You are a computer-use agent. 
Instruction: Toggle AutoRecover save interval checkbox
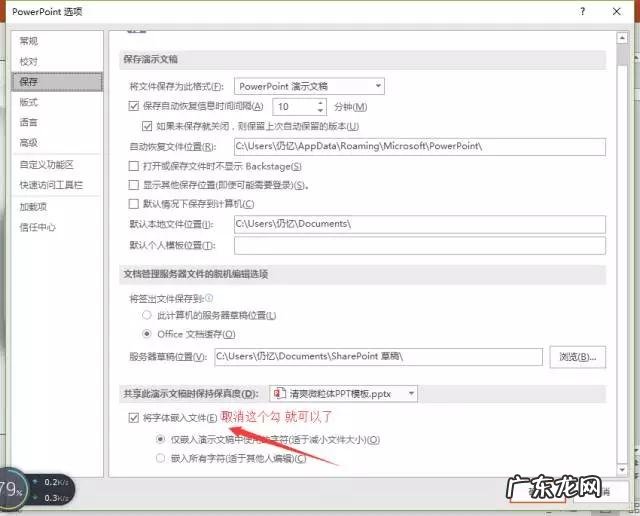[133, 106]
